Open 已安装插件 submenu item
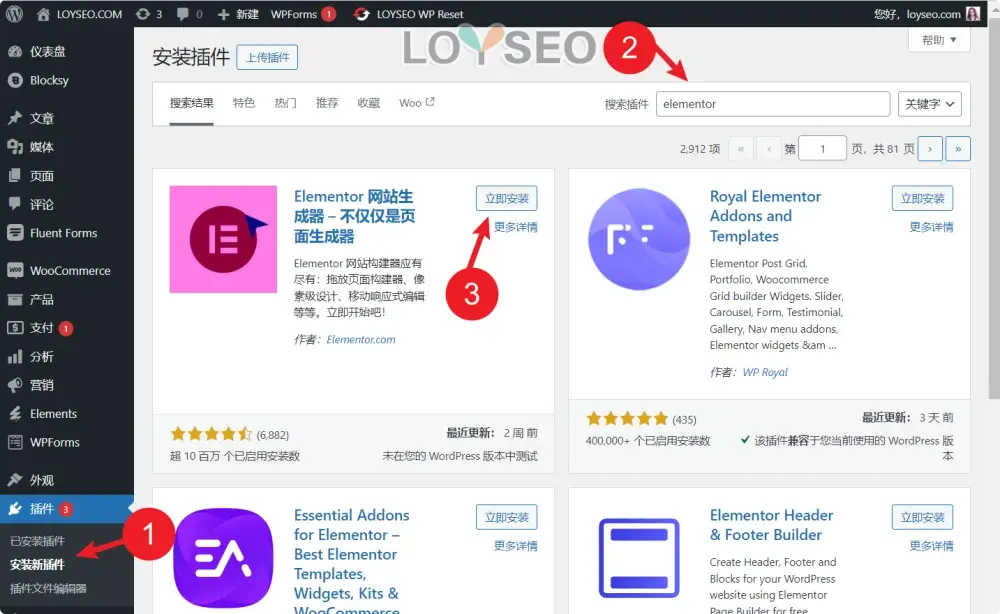Screen dimensions: 1000x614 pos(38,541)
